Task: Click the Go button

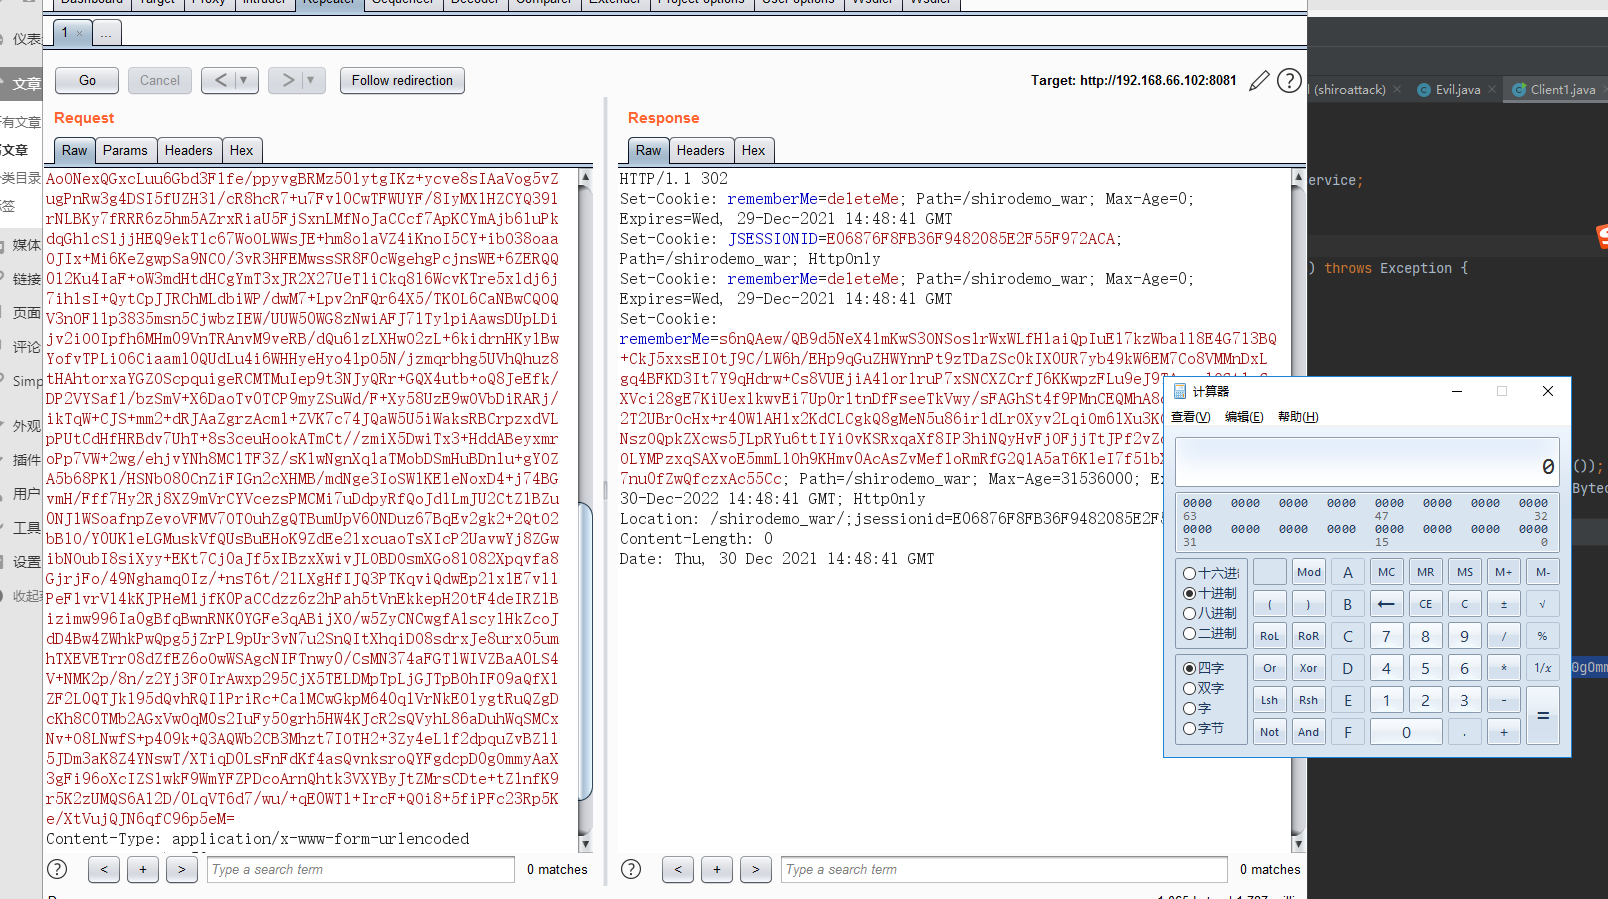Action: tap(87, 80)
